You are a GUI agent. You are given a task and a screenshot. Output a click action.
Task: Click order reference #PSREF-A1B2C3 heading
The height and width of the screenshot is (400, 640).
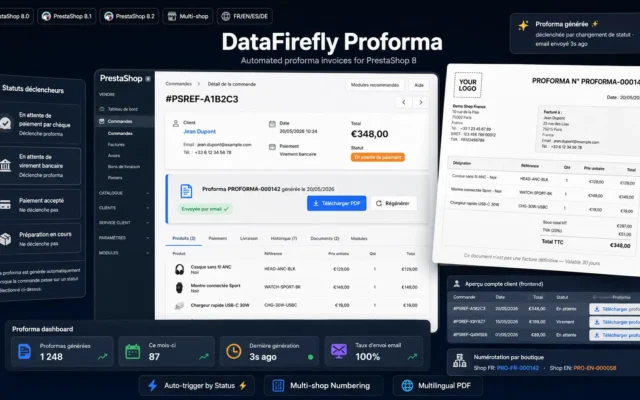(x=202, y=99)
